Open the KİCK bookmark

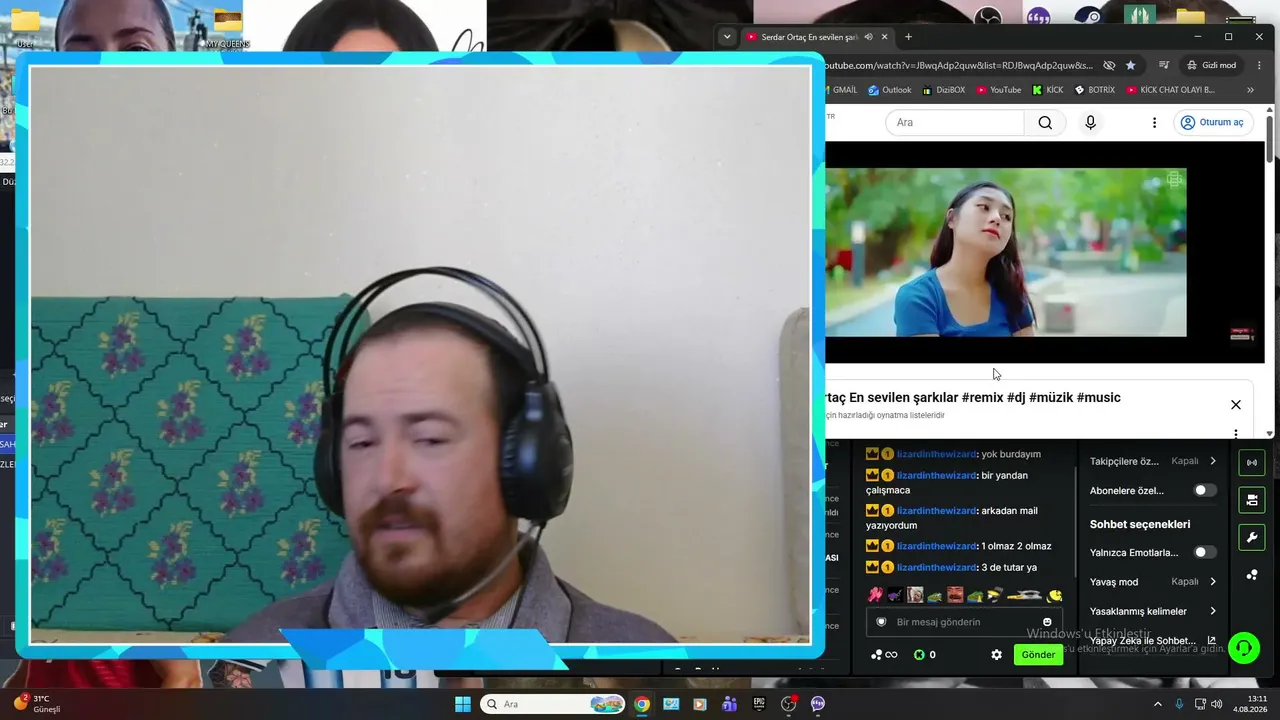[x=1047, y=90]
